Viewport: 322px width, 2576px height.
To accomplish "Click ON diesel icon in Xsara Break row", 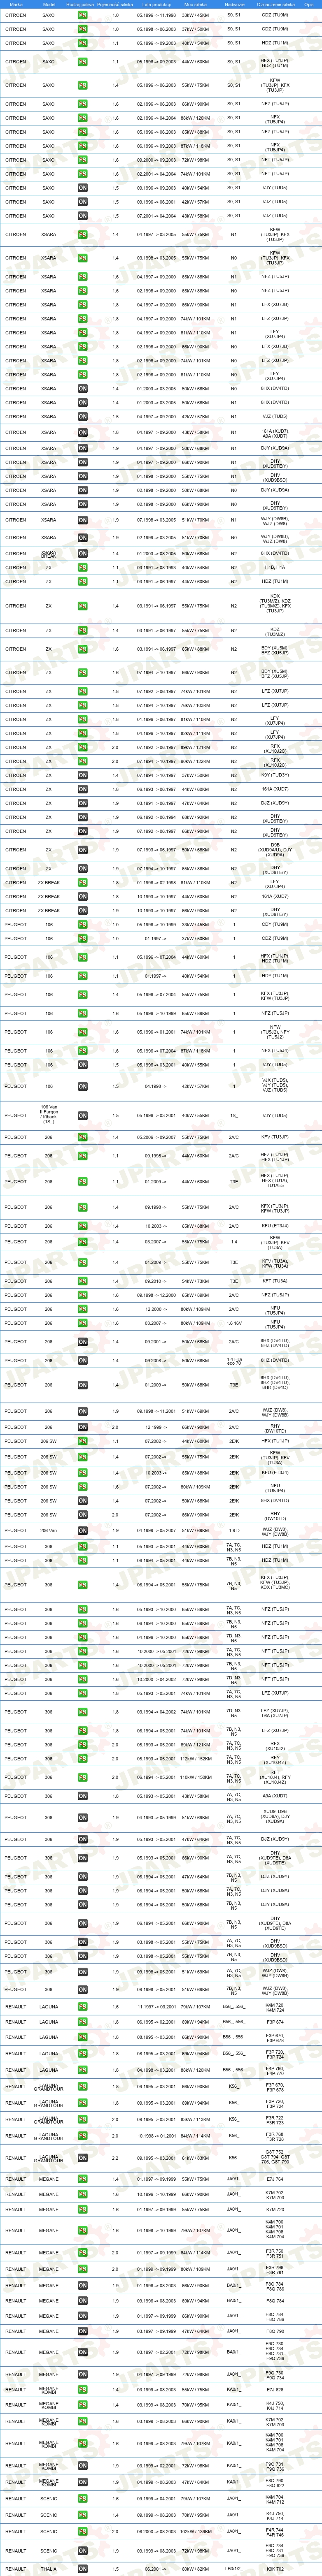I will tap(83, 554).
